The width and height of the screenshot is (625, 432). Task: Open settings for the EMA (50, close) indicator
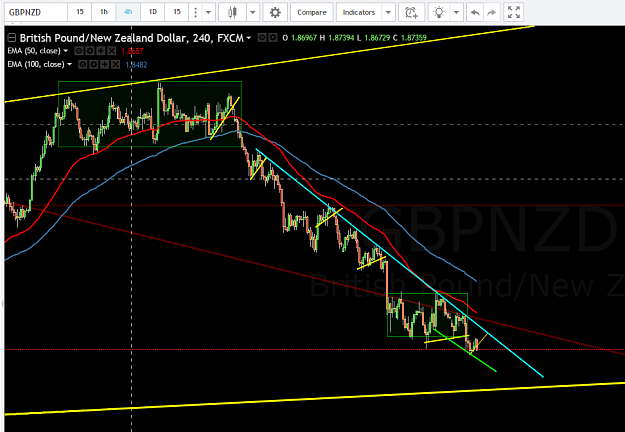(90, 51)
